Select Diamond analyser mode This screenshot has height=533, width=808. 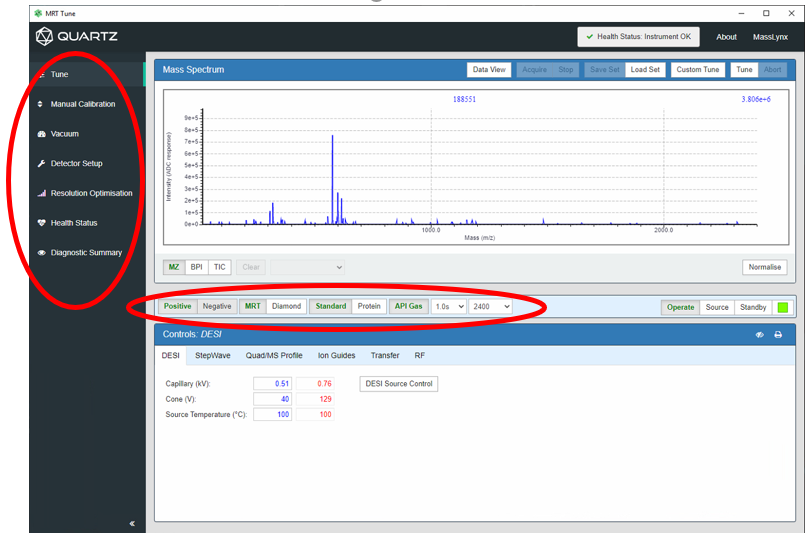coord(286,307)
